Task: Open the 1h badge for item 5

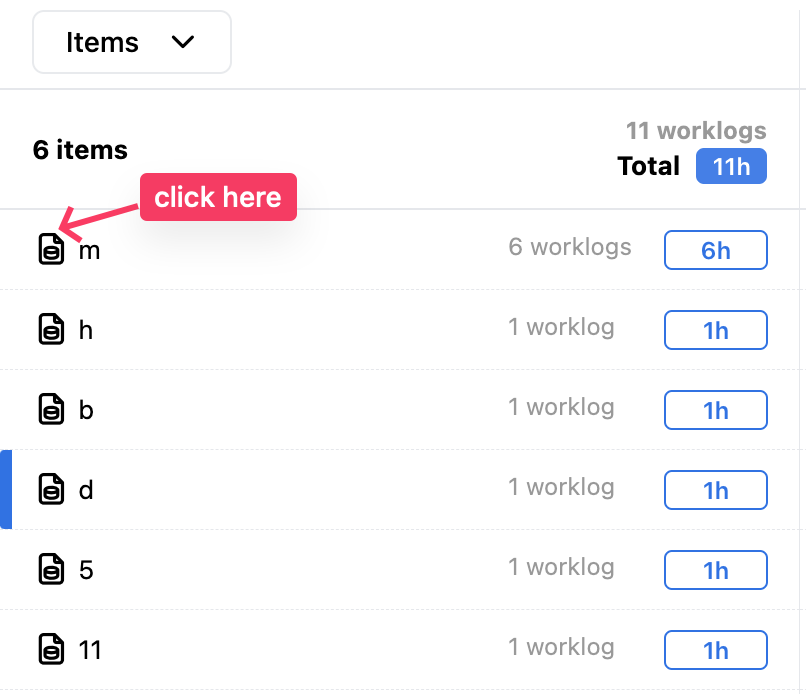Action: click(715, 570)
